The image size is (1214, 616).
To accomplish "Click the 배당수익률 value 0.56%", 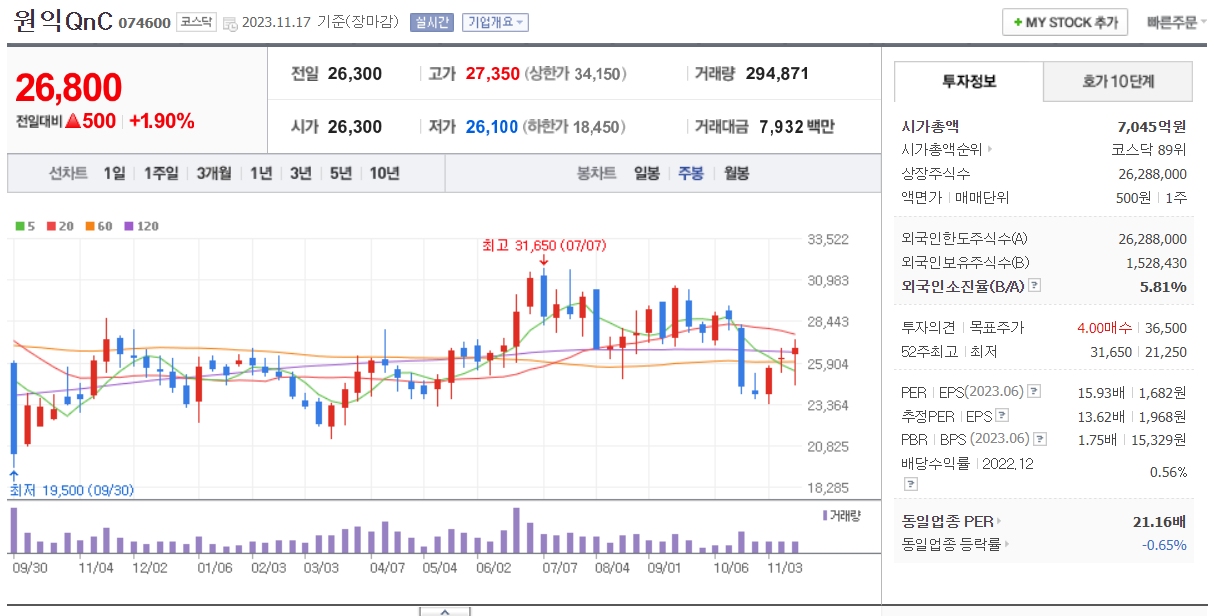I will click(x=1169, y=472).
